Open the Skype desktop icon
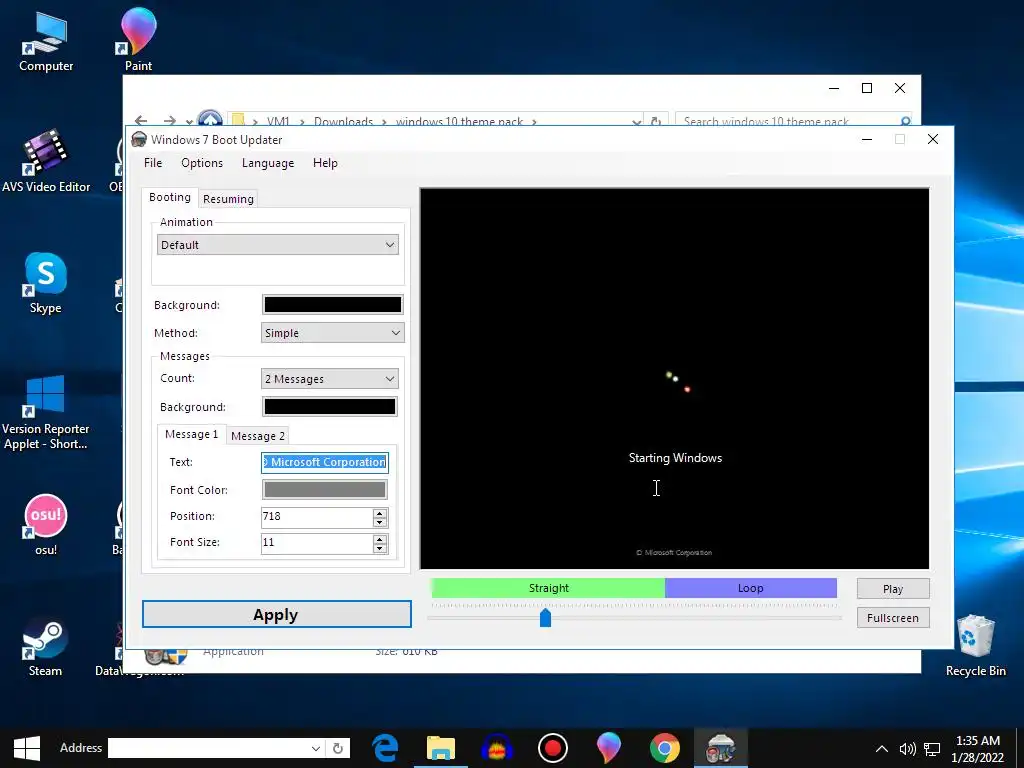 pos(45,283)
